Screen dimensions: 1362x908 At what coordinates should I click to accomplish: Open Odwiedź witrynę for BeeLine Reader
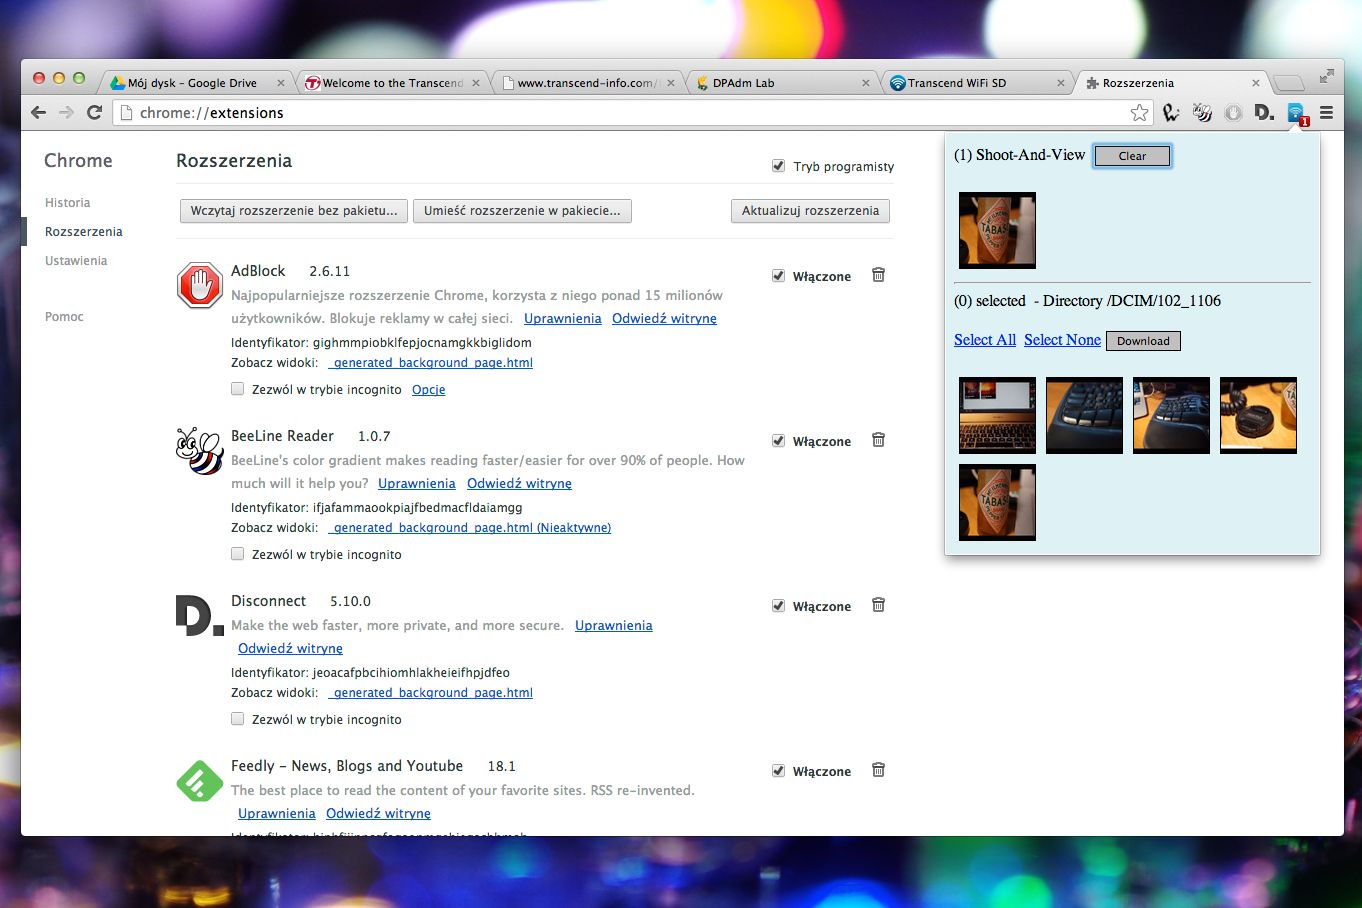[519, 484]
